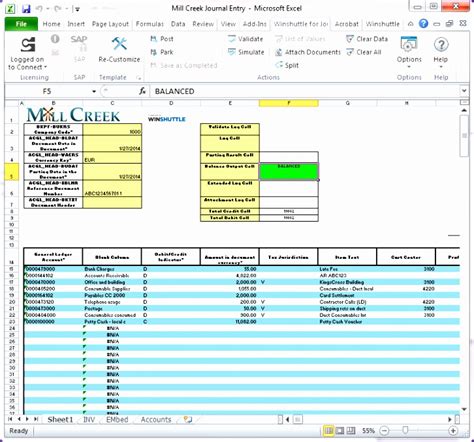Open Attach Documents
The image size is (474, 442).
307,52
